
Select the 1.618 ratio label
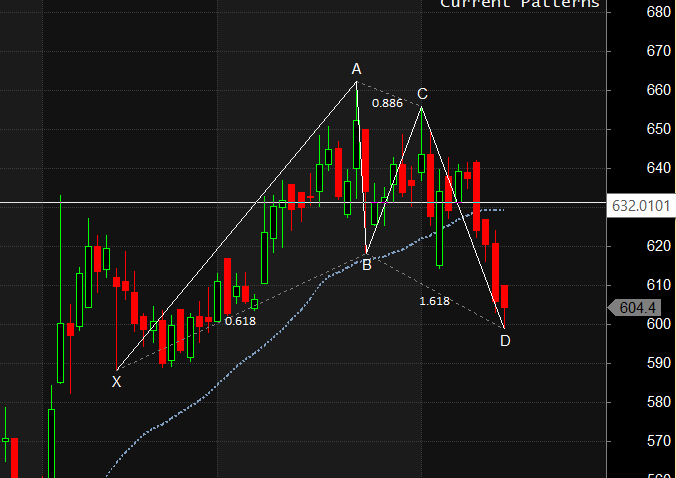tap(435, 301)
